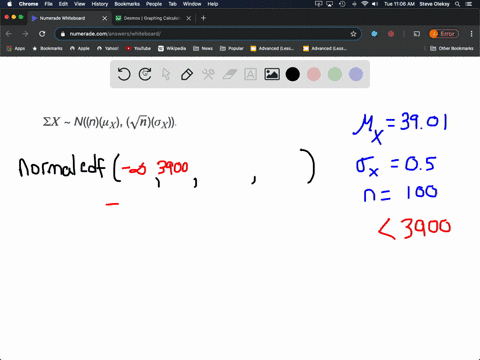
Task: Click the site lock icon
Action: (63, 34)
